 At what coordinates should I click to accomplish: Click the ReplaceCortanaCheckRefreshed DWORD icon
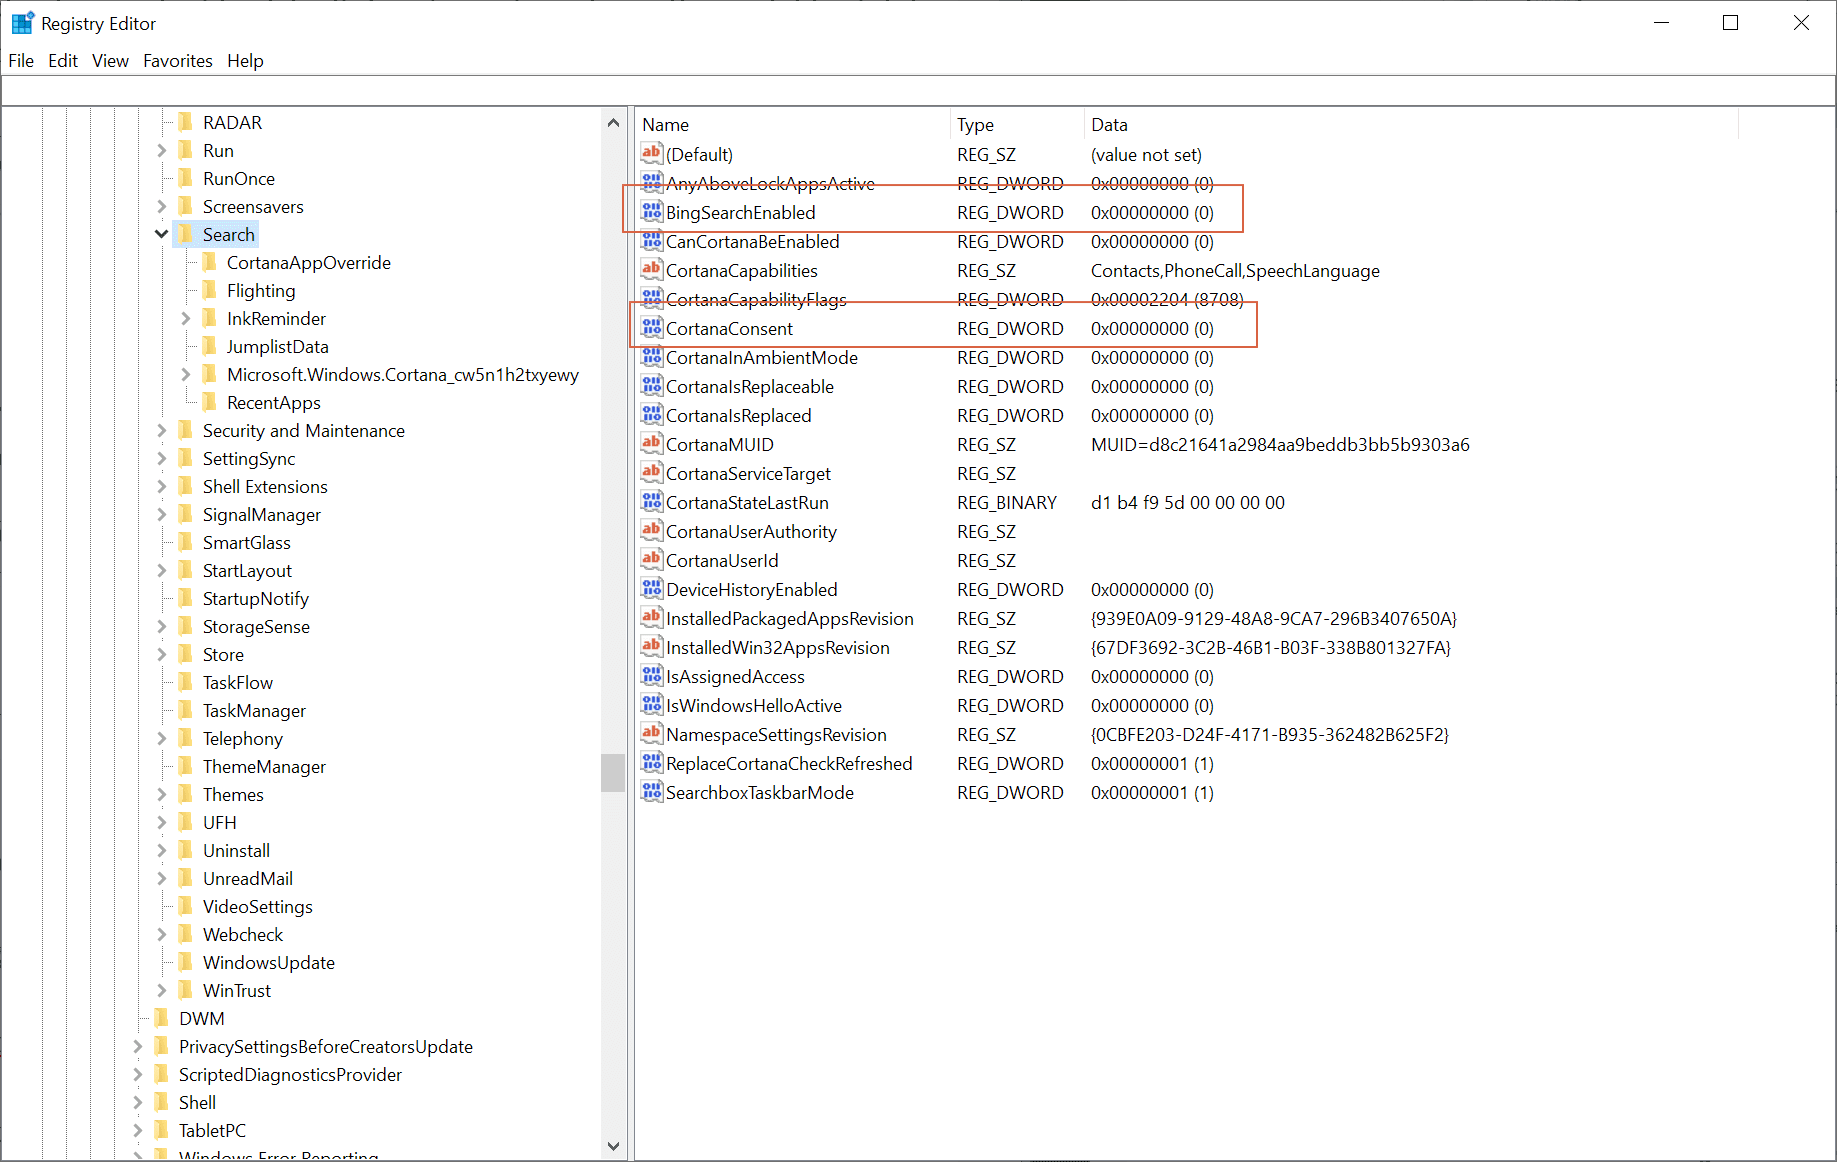point(652,762)
